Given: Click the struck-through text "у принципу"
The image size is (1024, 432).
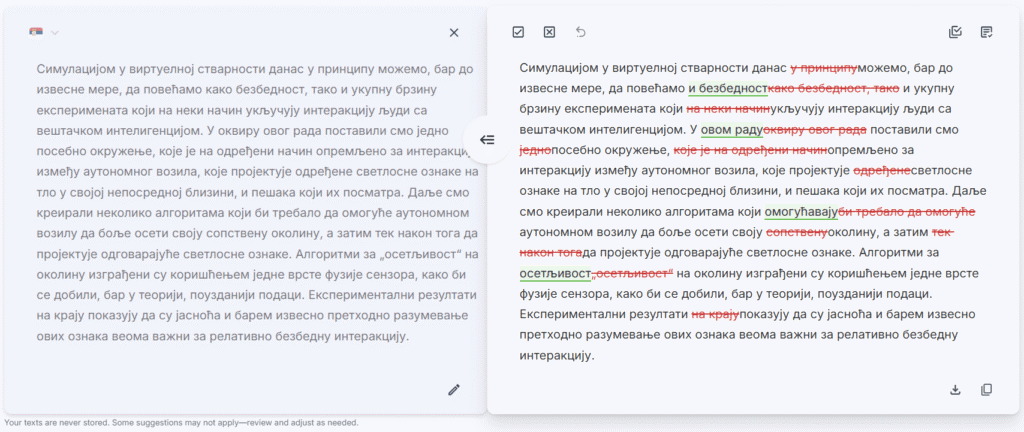Looking at the screenshot, I should click(x=824, y=67).
